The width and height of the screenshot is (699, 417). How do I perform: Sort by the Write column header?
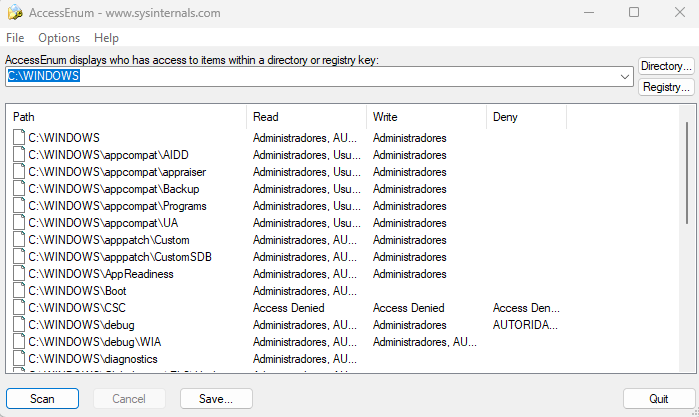tap(426, 117)
